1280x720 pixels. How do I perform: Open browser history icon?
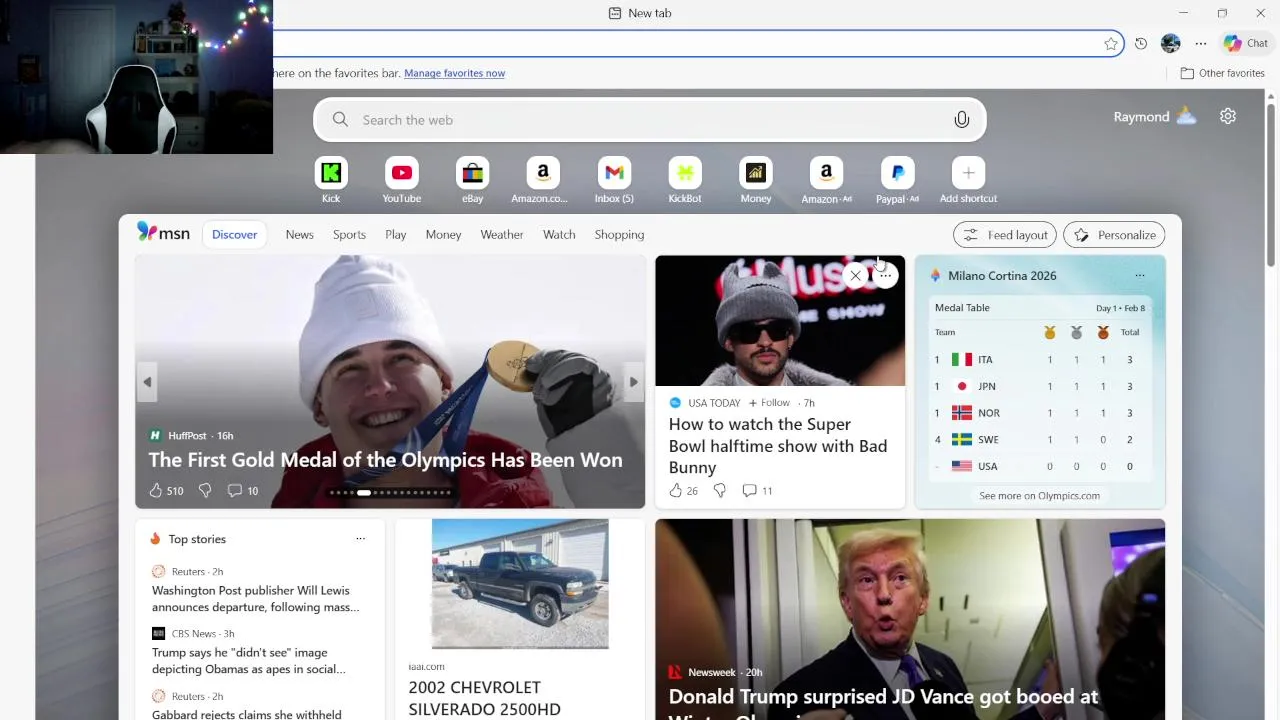1141,43
